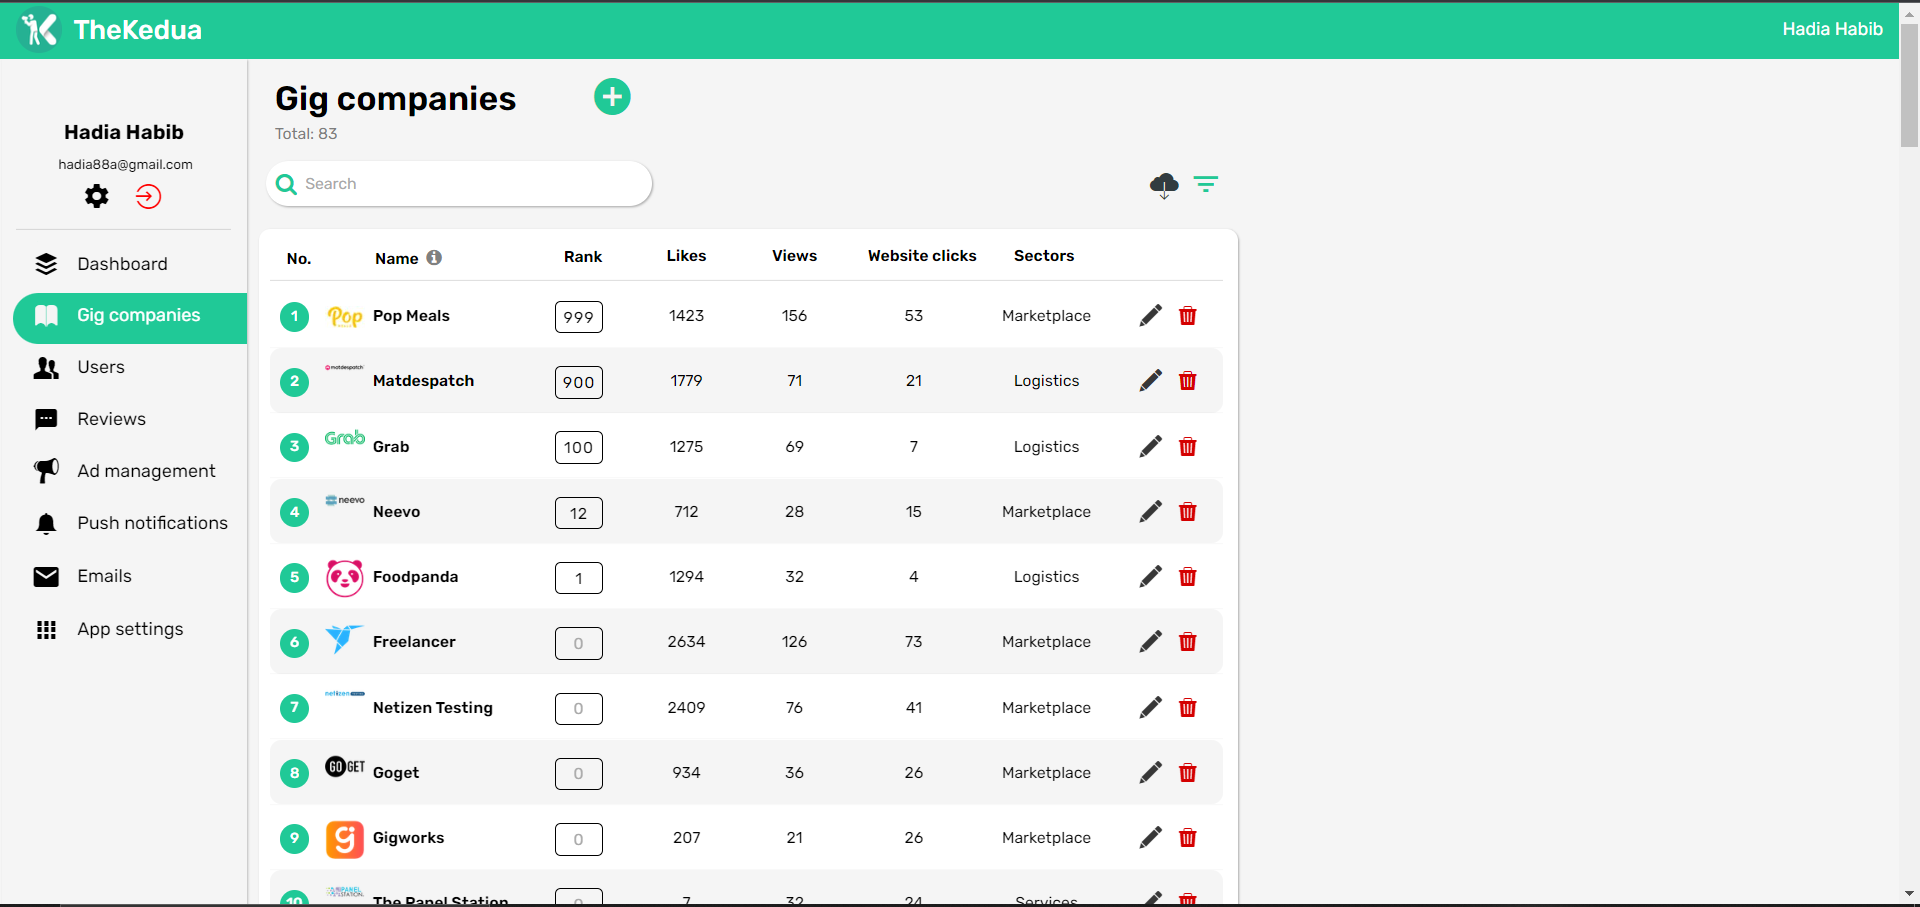Click the Likes column header

tap(687, 256)
